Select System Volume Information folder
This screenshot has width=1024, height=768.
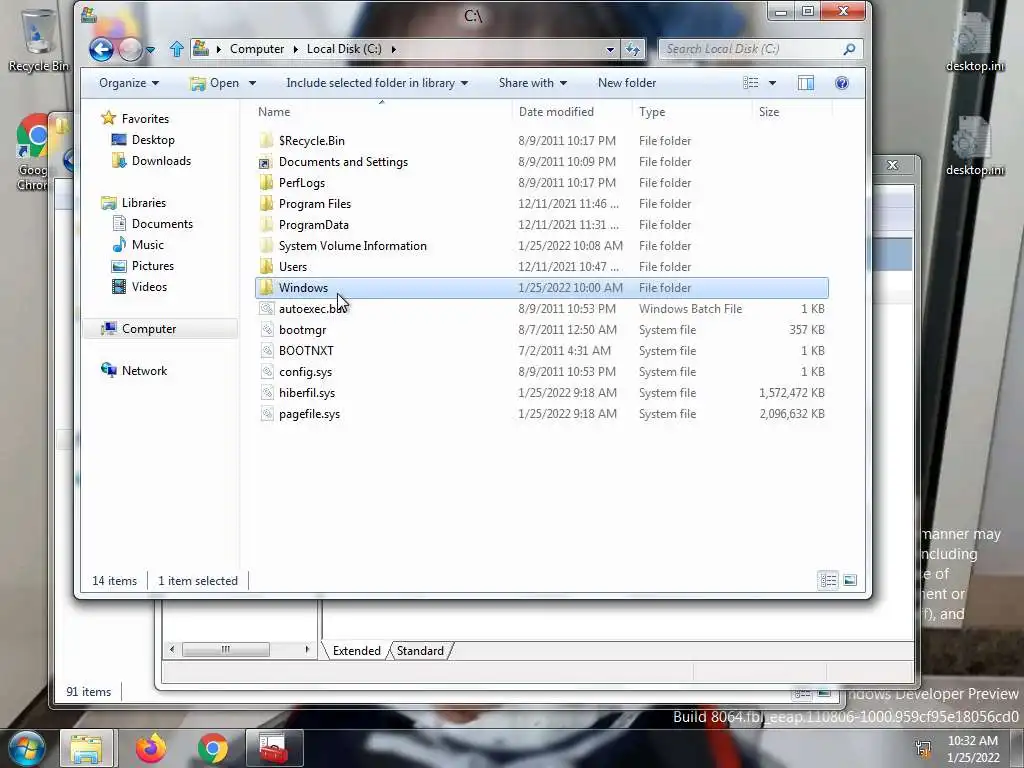tap(353, 246)
